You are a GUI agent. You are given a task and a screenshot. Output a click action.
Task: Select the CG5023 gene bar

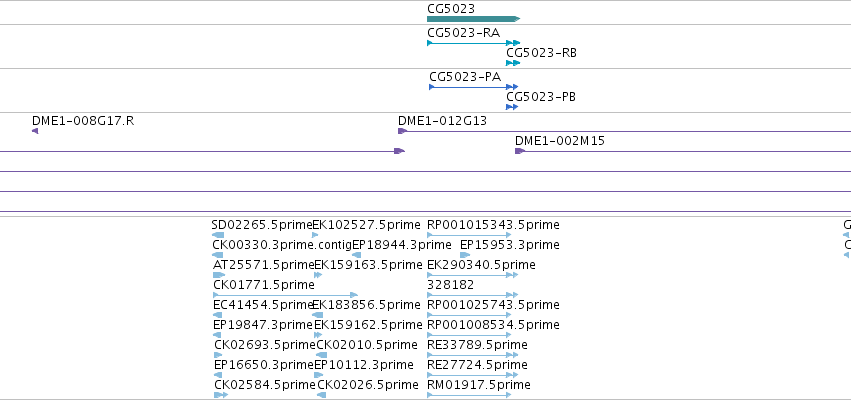(x=473, y=19)
